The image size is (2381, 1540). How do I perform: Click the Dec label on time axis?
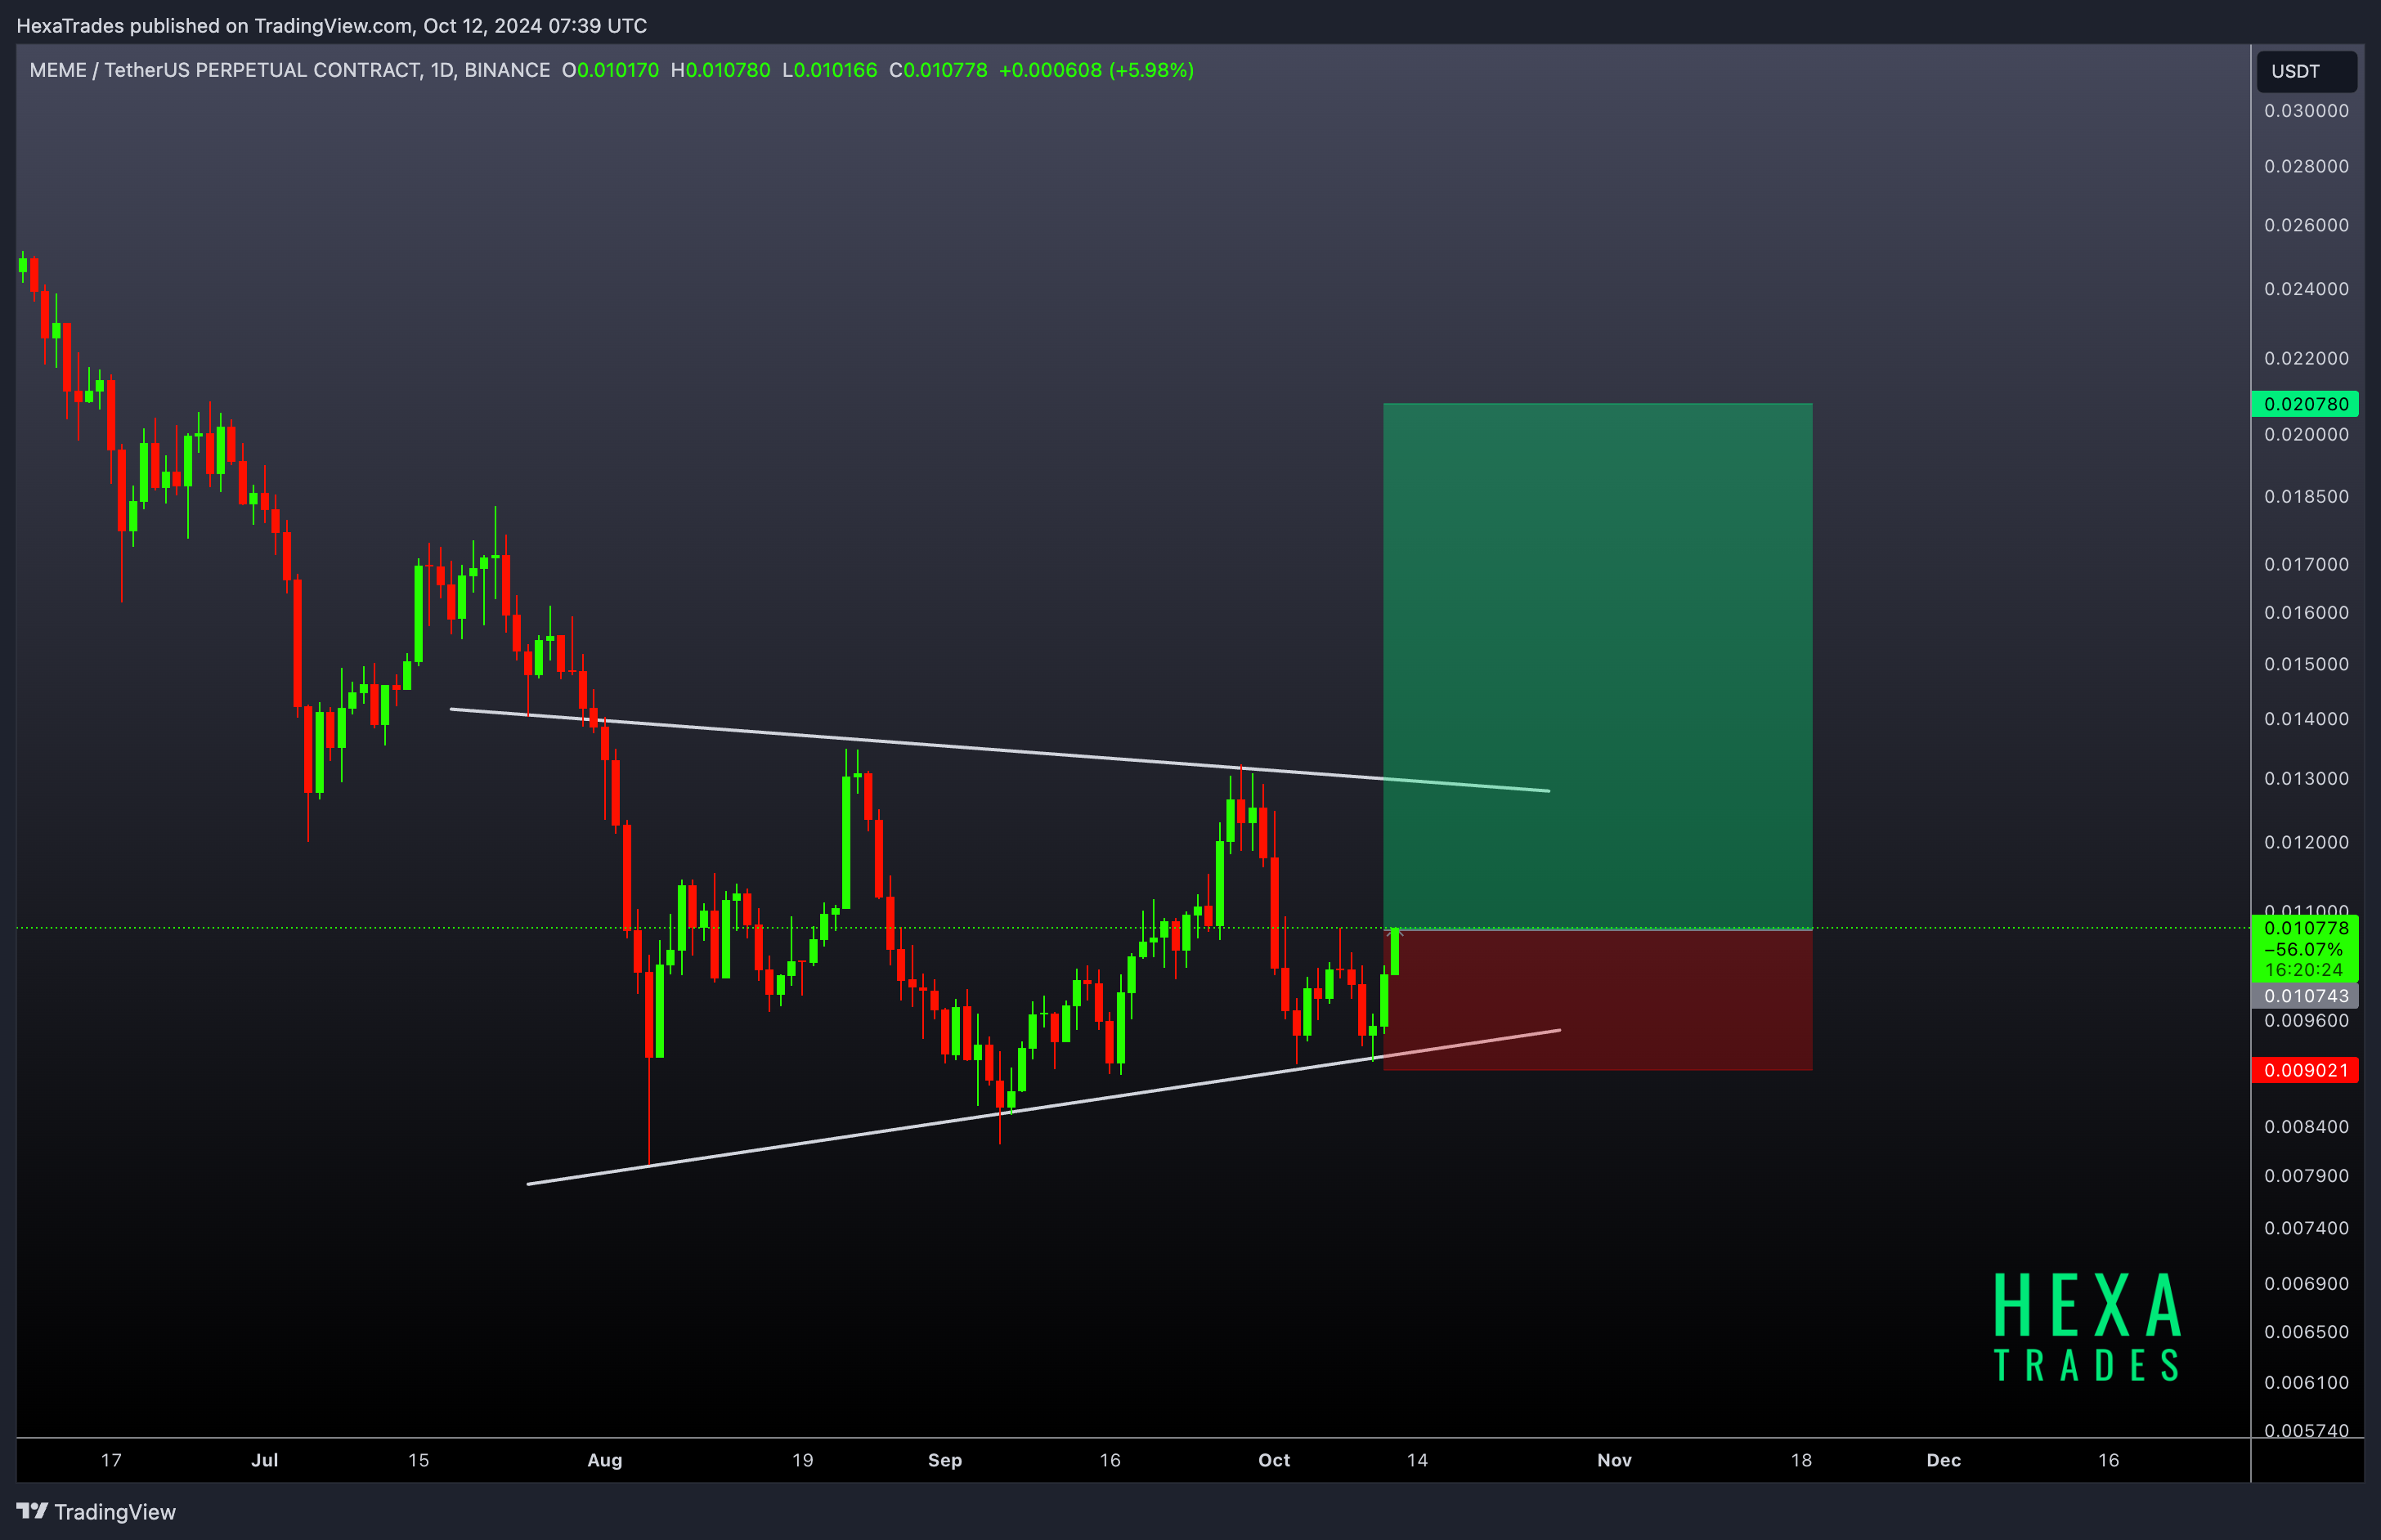1943,1460
